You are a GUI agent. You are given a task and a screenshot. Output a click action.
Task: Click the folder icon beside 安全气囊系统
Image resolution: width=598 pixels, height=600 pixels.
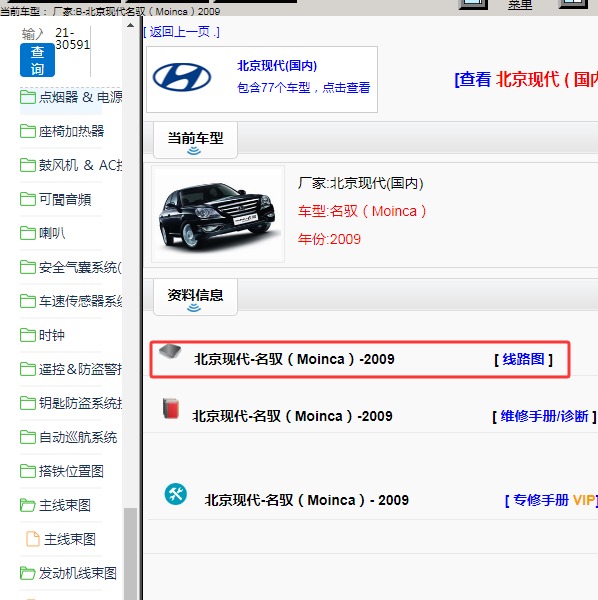(28, 267)
